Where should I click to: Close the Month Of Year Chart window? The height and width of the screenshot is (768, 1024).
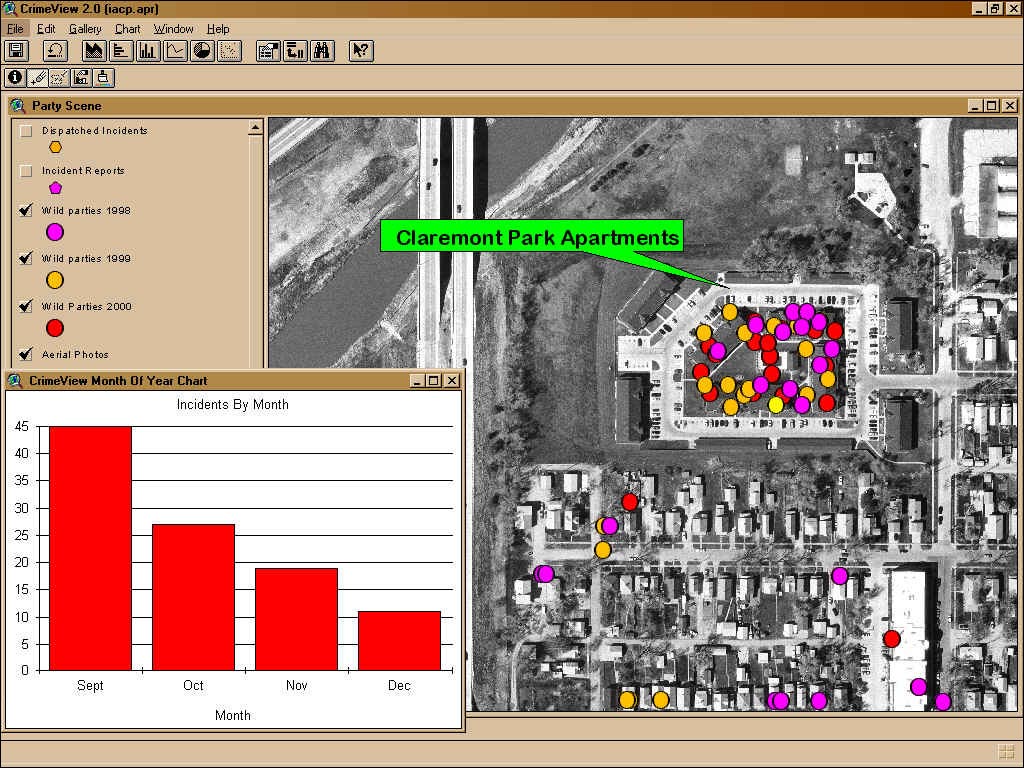451,381
